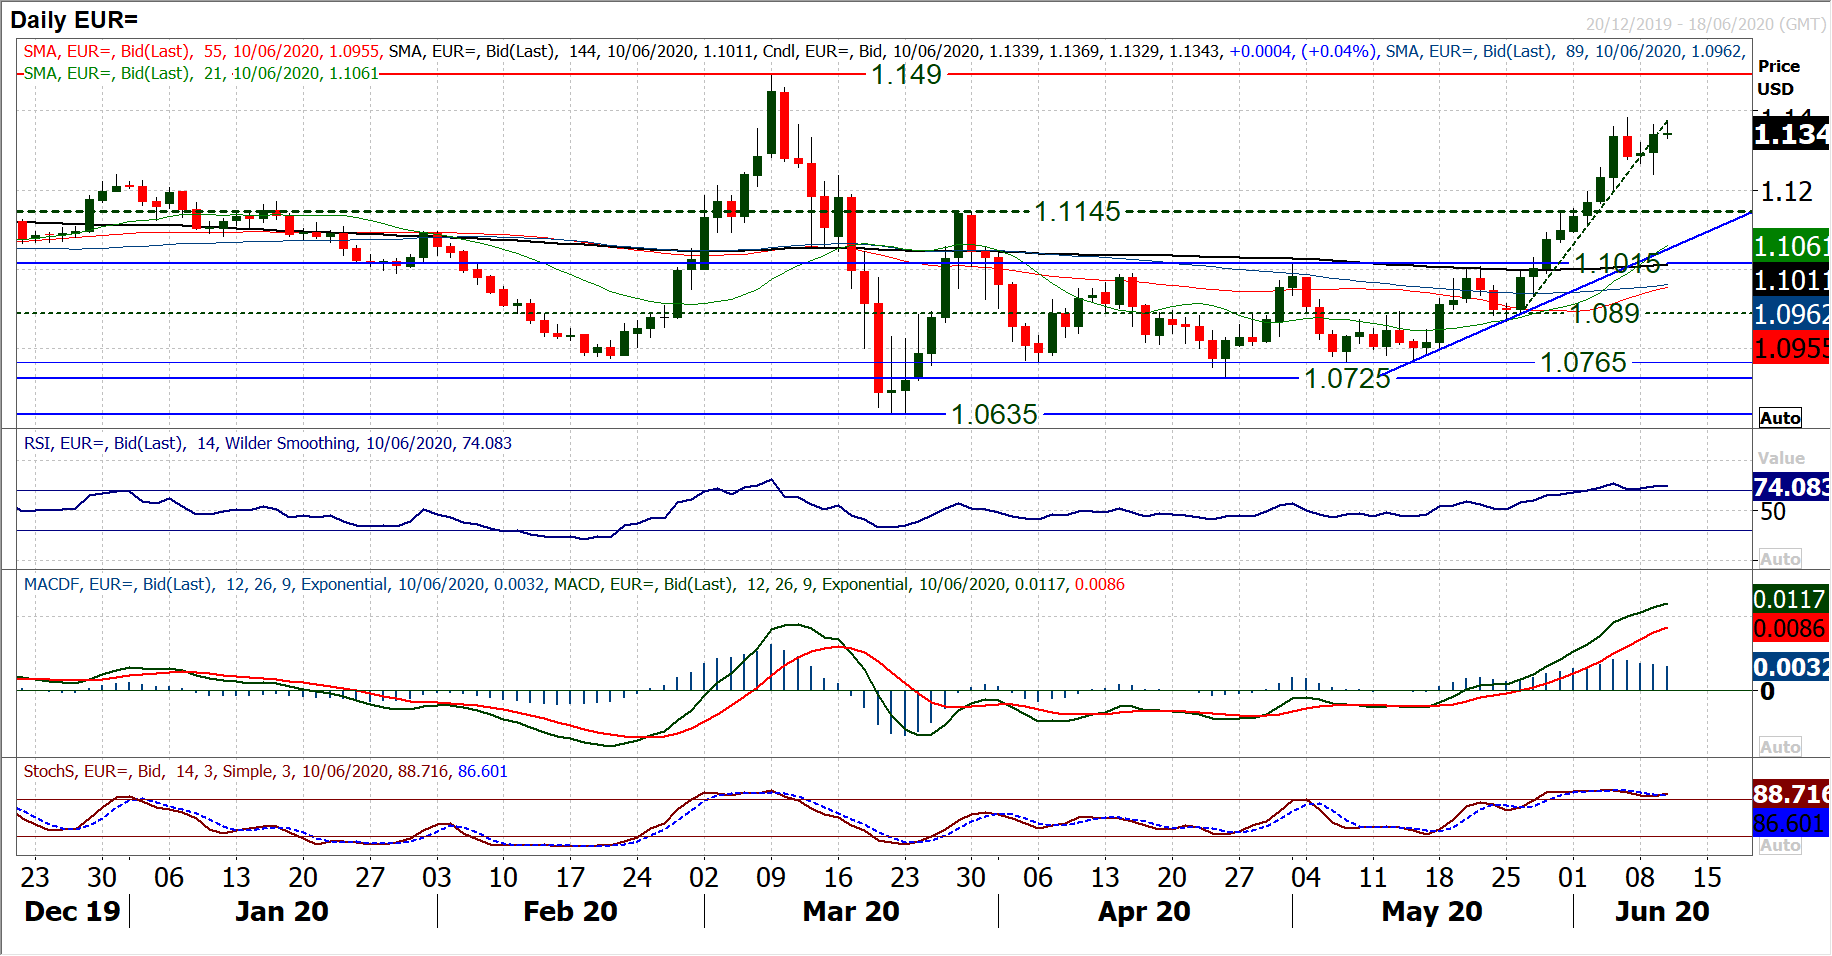The width and height of the screenshot is (1832, 956).
Task: Select the green SMA 21 legend entry
Action: click(200, 73)
